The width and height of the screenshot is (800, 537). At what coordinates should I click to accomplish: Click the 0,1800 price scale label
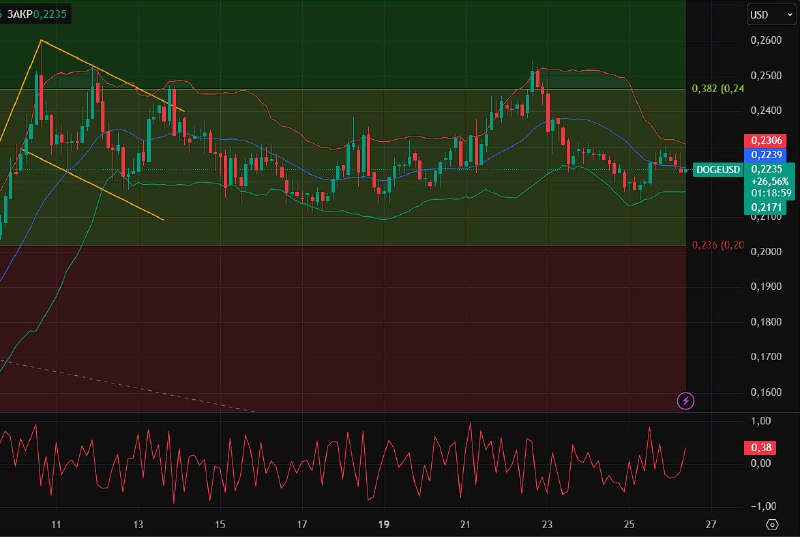pos(766,322)
